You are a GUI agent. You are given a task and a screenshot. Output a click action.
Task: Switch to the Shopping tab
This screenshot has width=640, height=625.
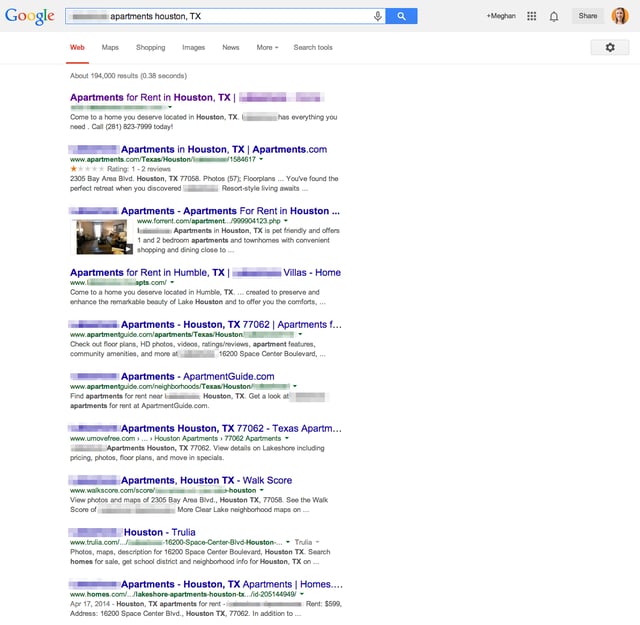click(x=151, y=47)
